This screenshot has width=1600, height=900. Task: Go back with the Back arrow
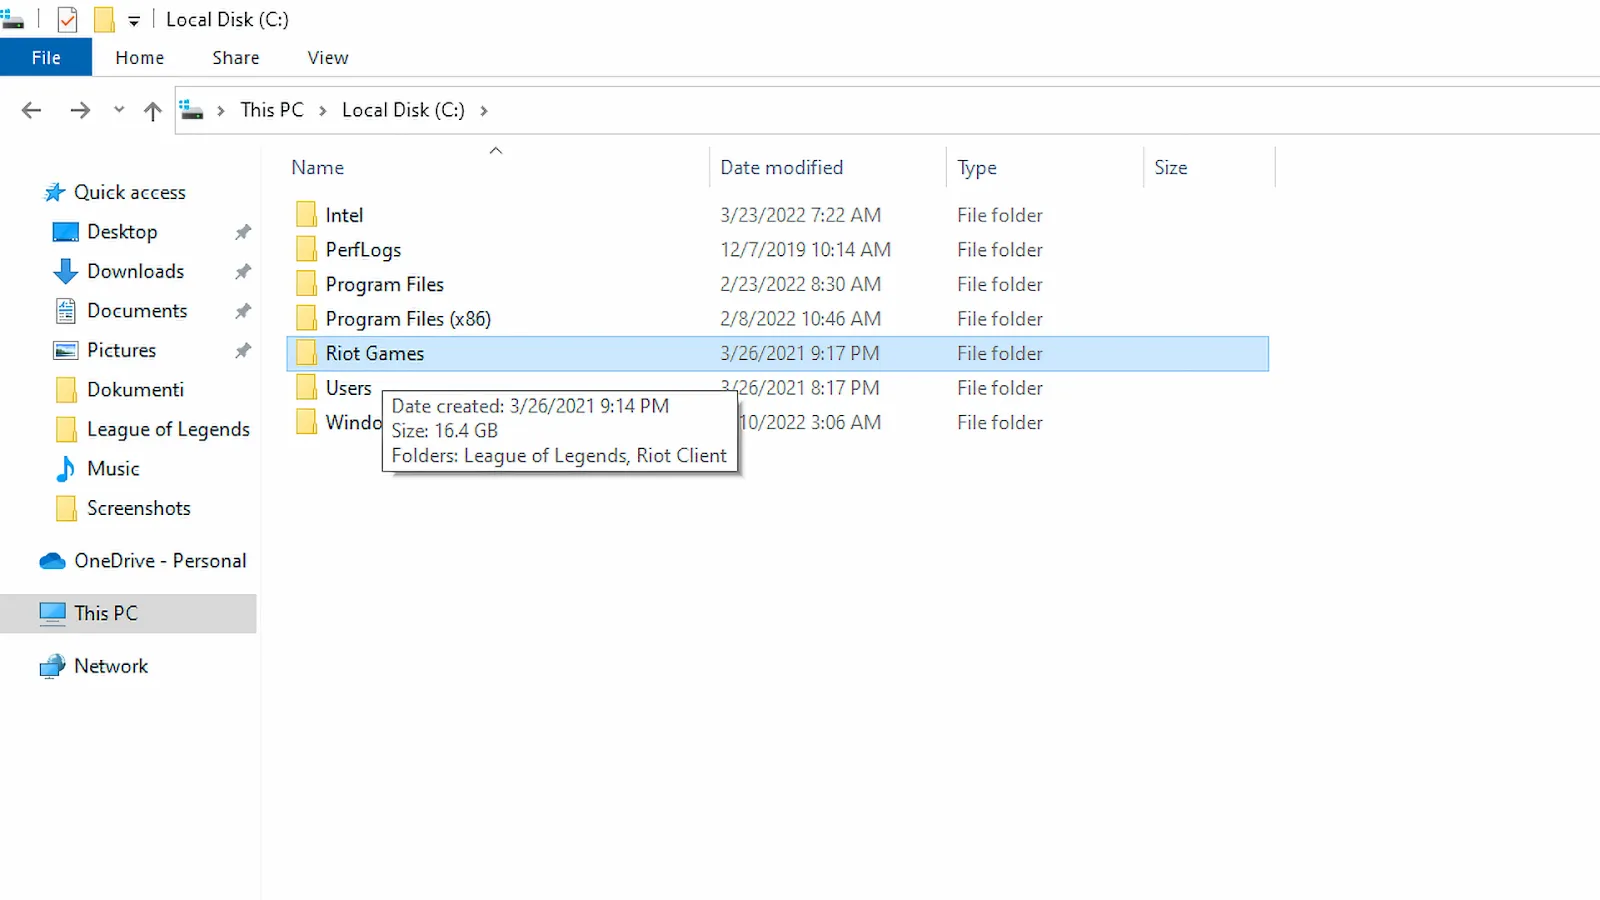tap(32, 110)
